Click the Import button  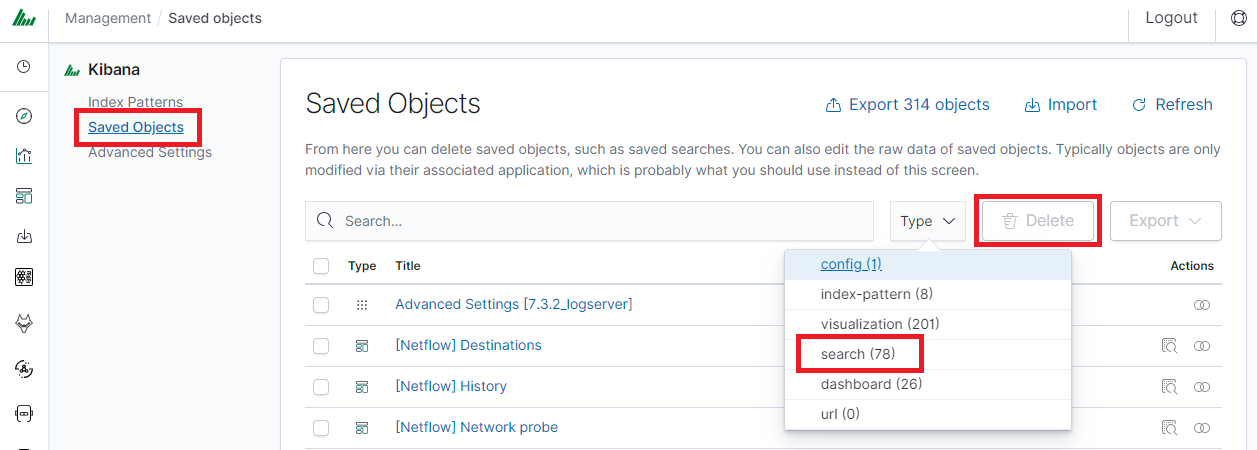(1061, 105)
